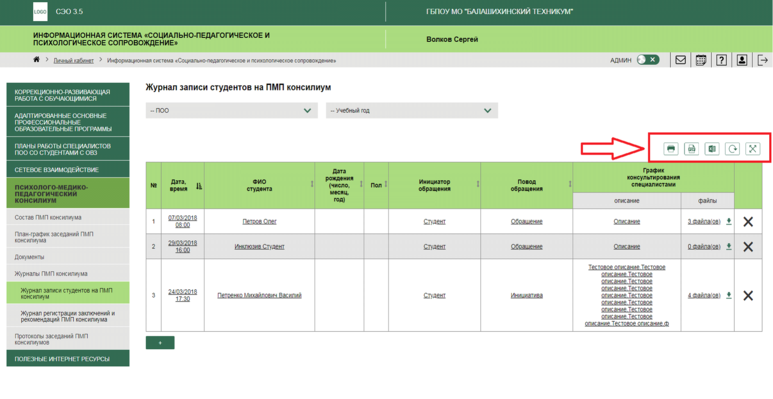Upload file for Инклюзив Студент row
The height and width of the screenshot is (399, 773).
(x=729, y=246)
